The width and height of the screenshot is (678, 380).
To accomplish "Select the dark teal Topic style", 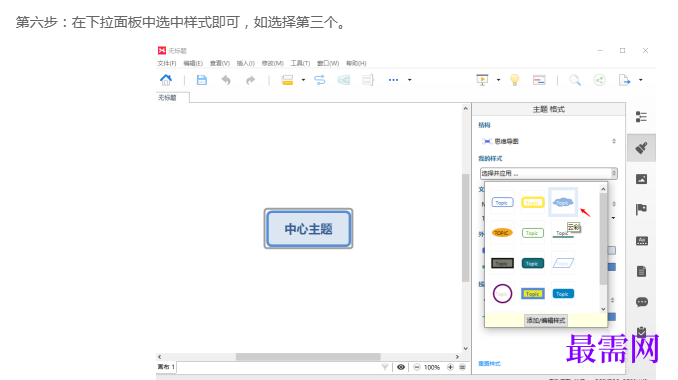I will point(532,263).
